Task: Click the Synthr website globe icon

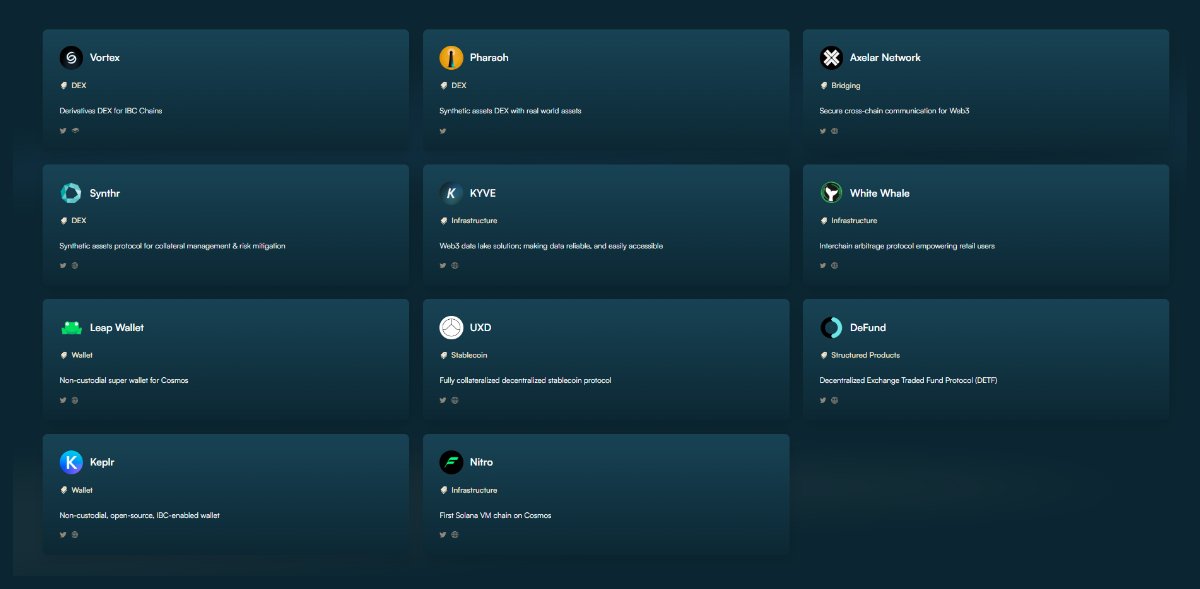Action: [75, 266]
